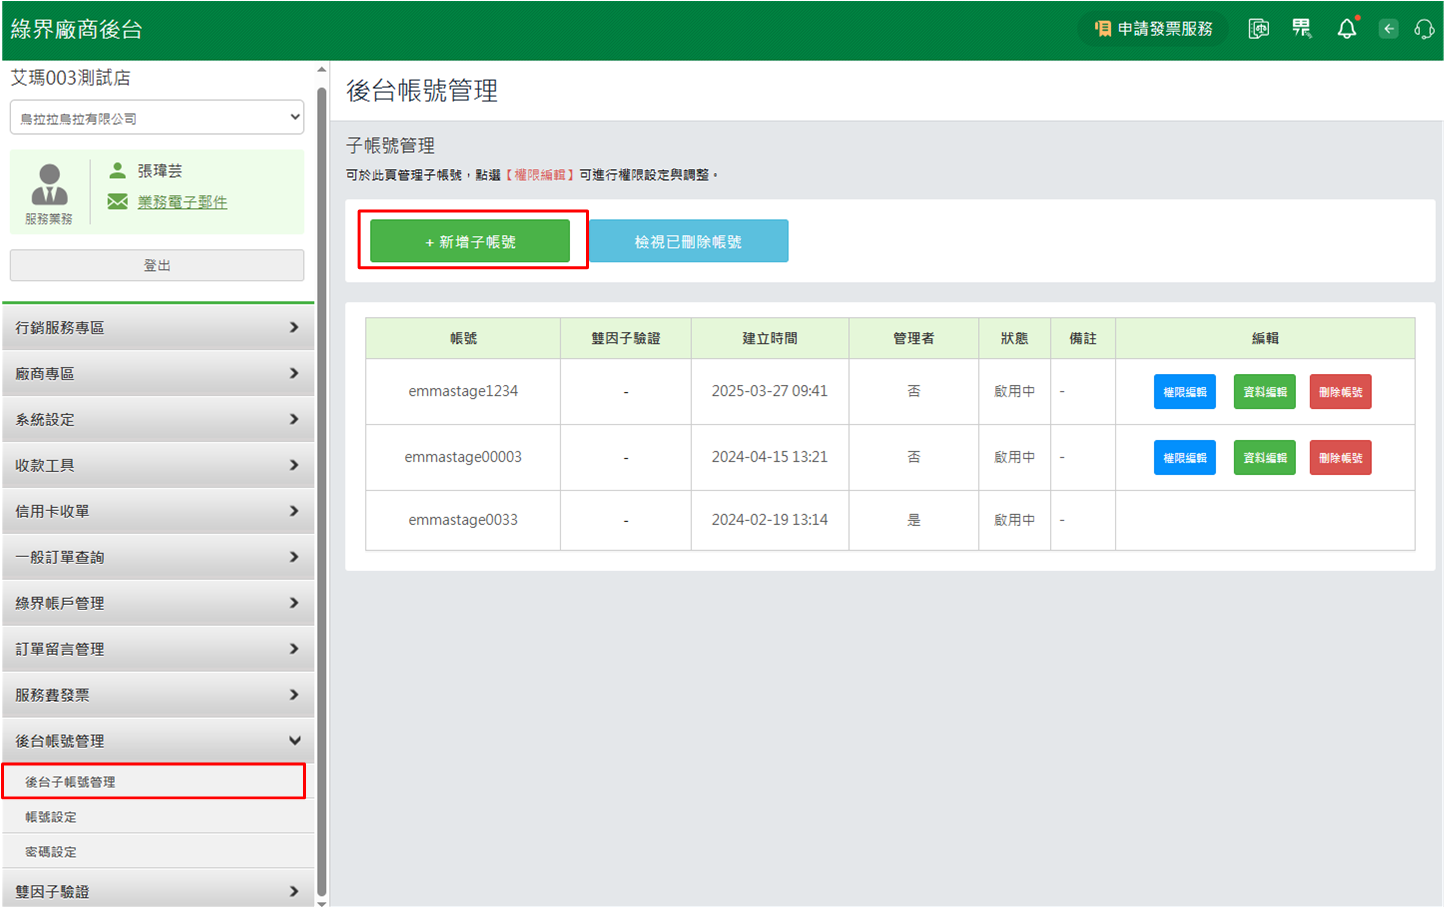
Task: Click the gray service agent avatar icon
Action: pyautogui.click(x=49, y=184)
